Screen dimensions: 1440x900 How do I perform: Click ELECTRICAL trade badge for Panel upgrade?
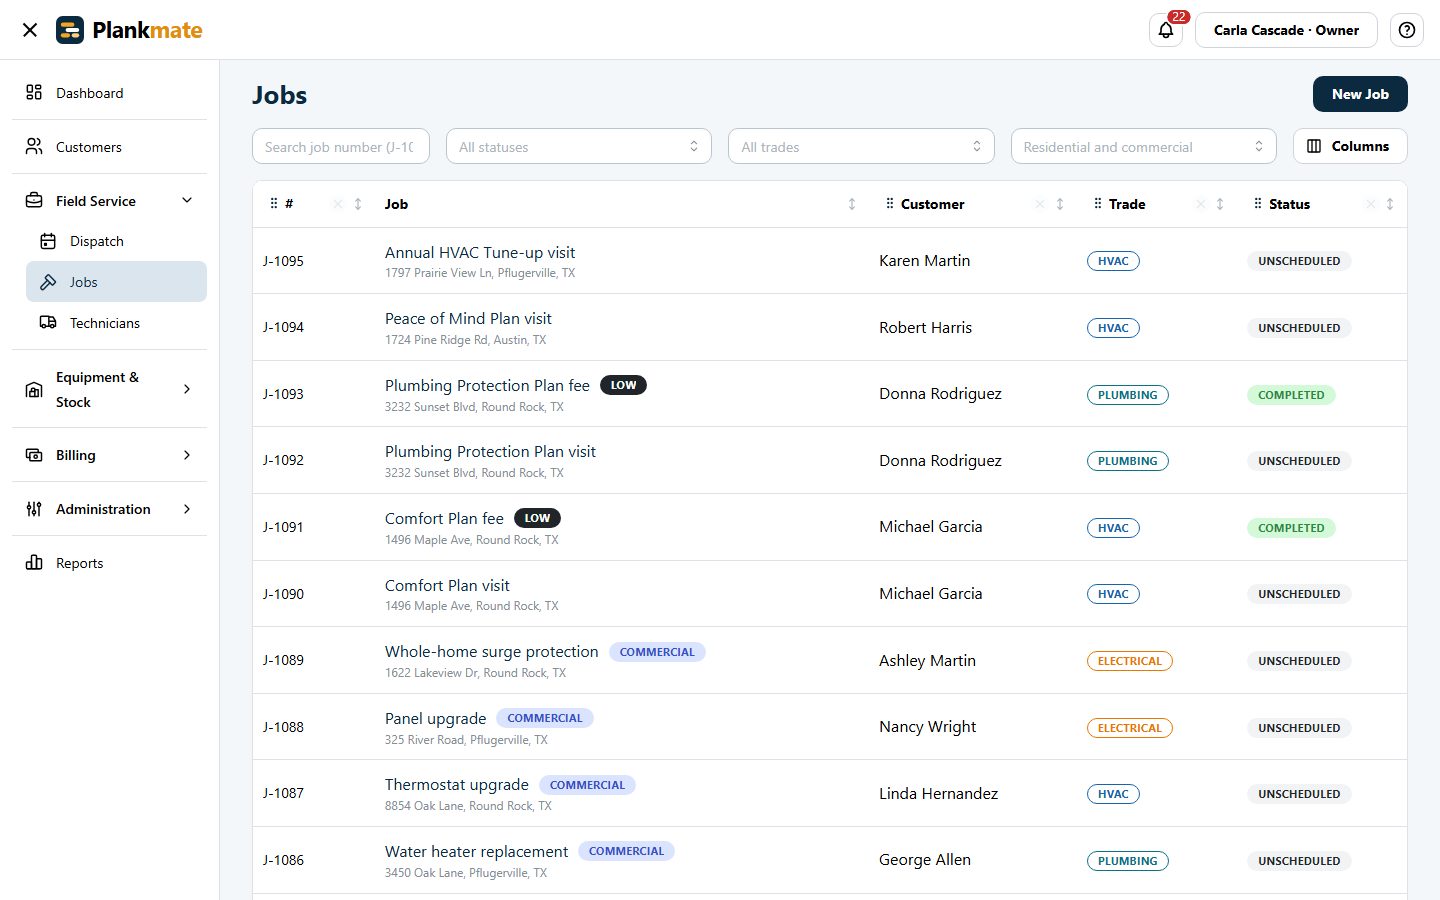coord(1130,728)
